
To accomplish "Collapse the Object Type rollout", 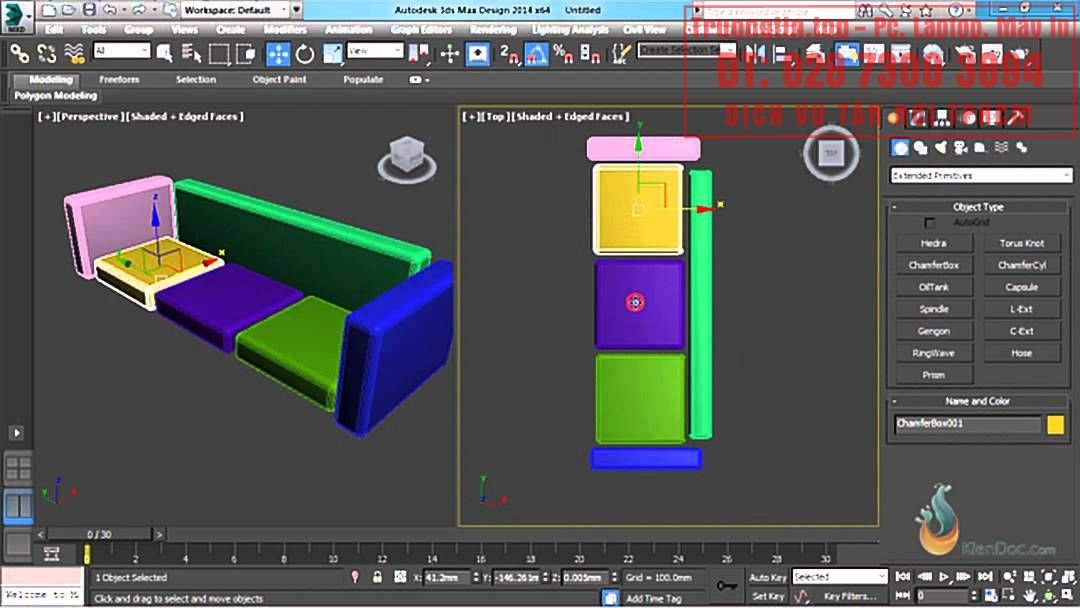I will pyautogui.click(x=978, y=207).
